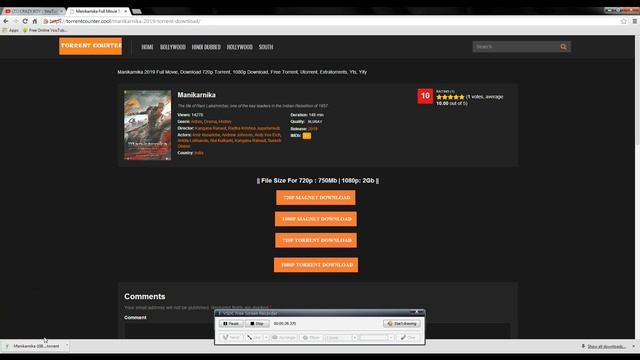The height and width of the screenshot is (360, 640).
Task: Open the HINDI DUBBED menu item
Action: (206, 47)
